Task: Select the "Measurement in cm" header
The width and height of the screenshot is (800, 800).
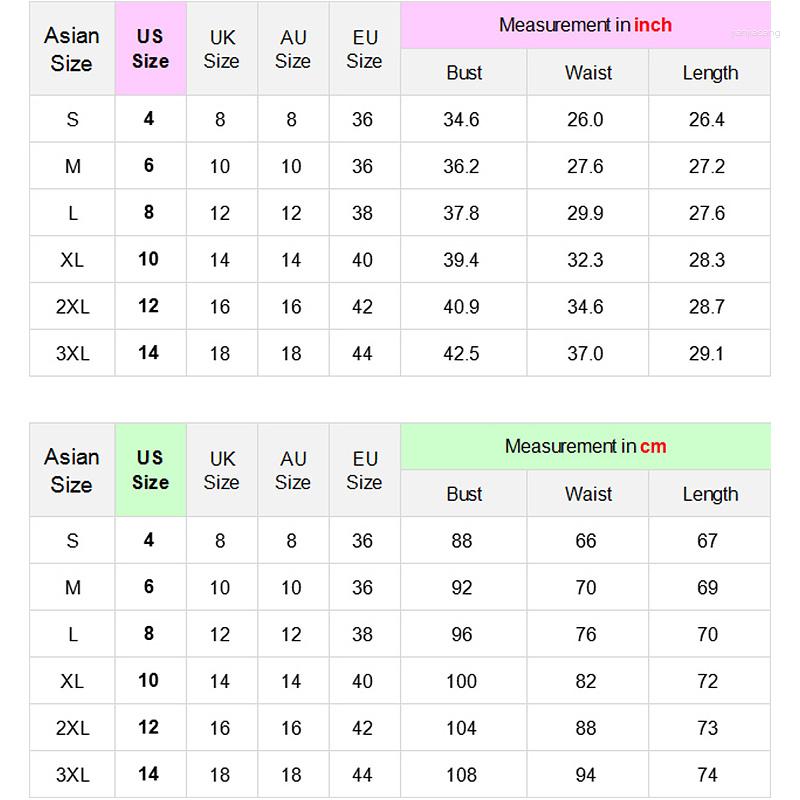Action: point(585,446)
